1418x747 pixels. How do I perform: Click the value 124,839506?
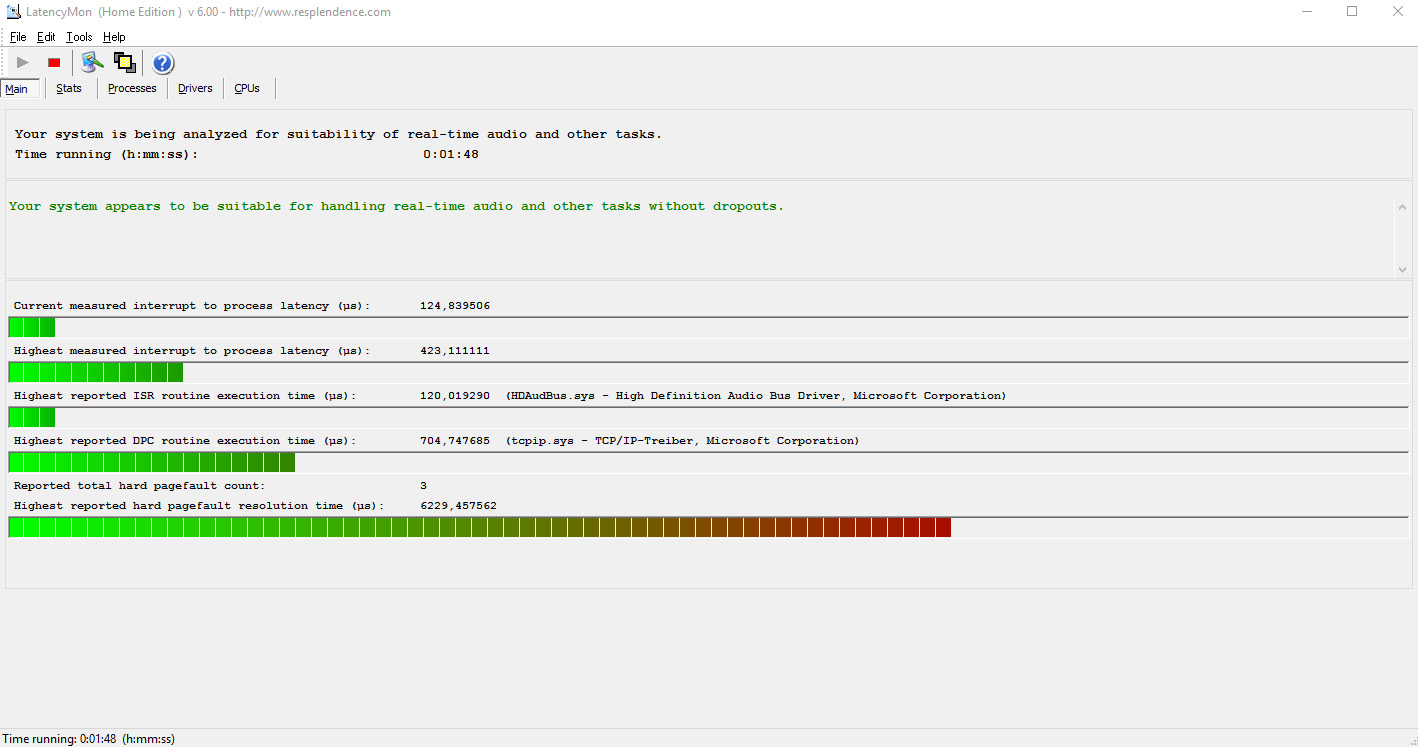(455, 306)
